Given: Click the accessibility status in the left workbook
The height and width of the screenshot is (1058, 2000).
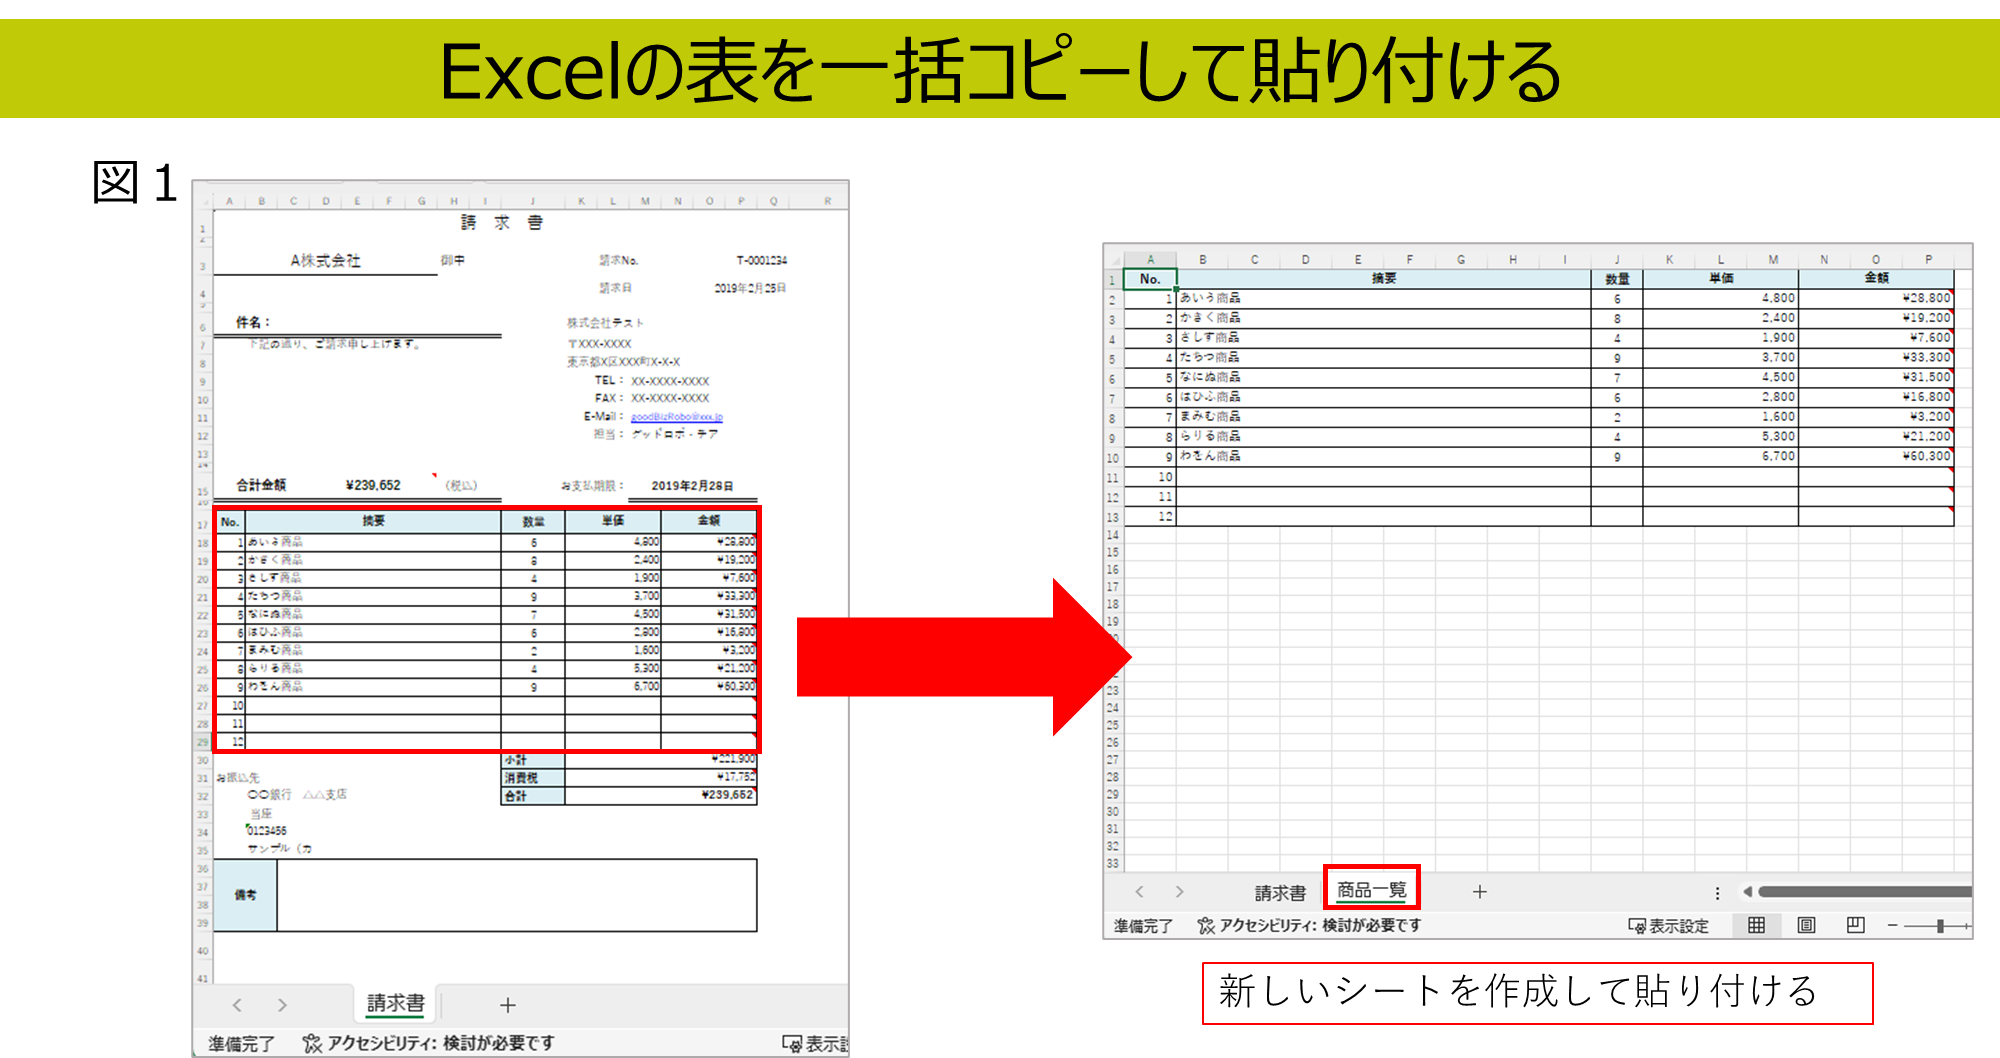Looking at the screenshot, I should (x=429, y=1043).
